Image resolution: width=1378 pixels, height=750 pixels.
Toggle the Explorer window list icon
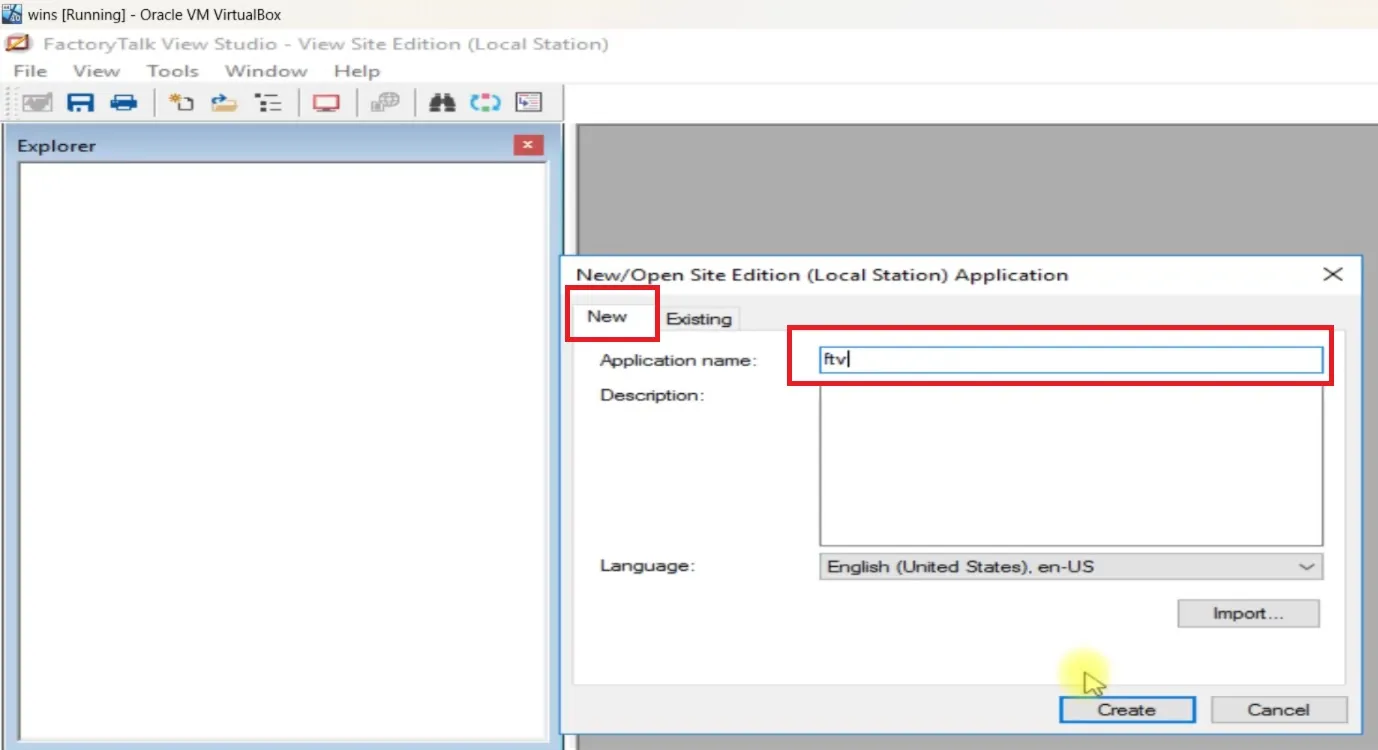pos(268,101)
